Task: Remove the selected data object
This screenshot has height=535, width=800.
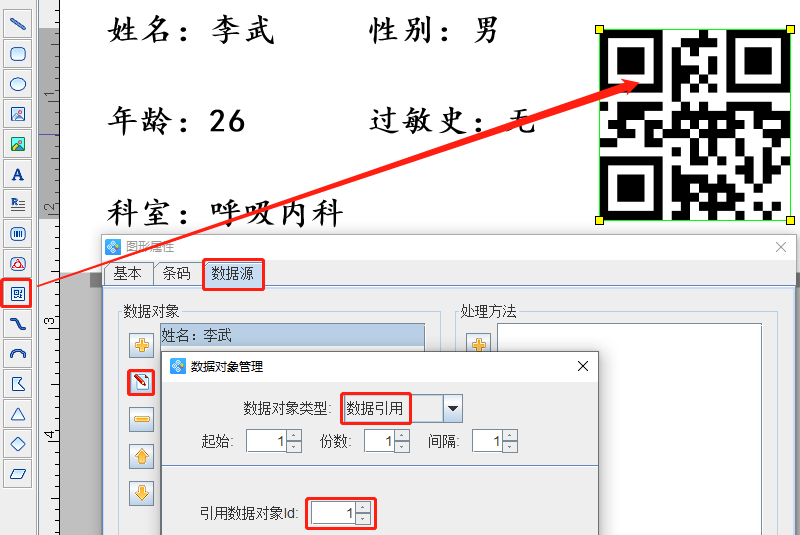Action: coord(141,419)
